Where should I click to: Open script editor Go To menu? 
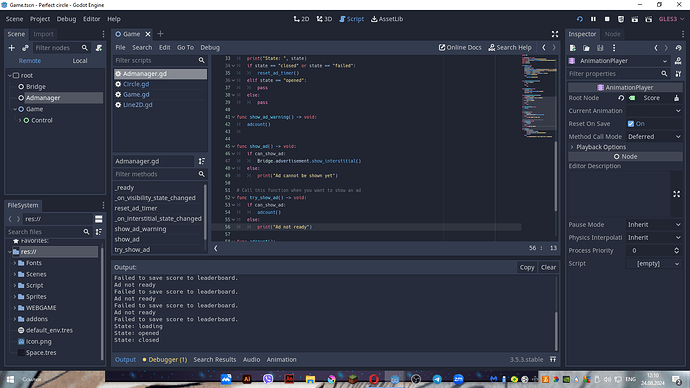click(185, 48)
